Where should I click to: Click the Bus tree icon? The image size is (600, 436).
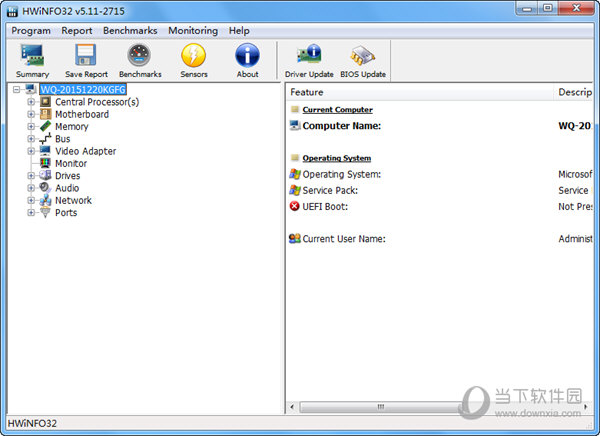tap(45, 139)
